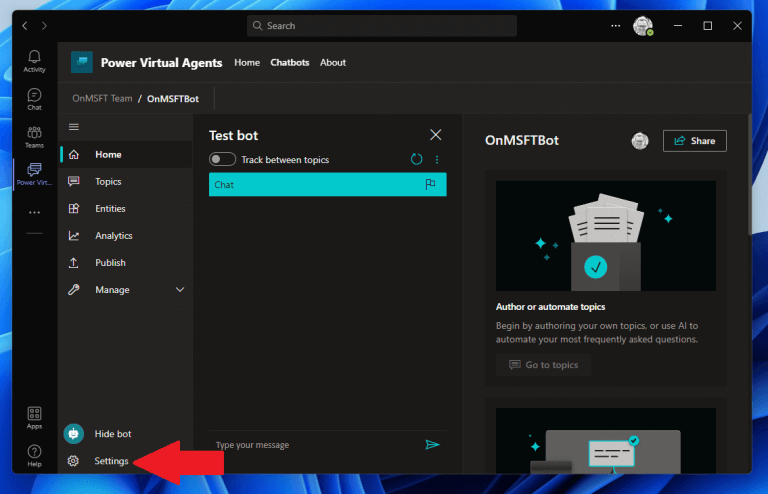
Task: Click the Analytics chart icon
Action: pyautogui.click(x=74, y=235)
